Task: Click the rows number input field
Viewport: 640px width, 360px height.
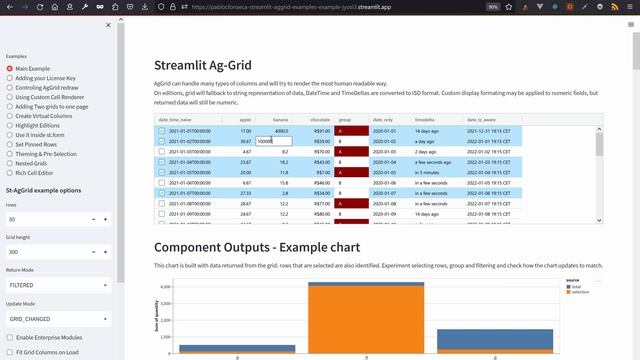Action: (x=47, y=219)
